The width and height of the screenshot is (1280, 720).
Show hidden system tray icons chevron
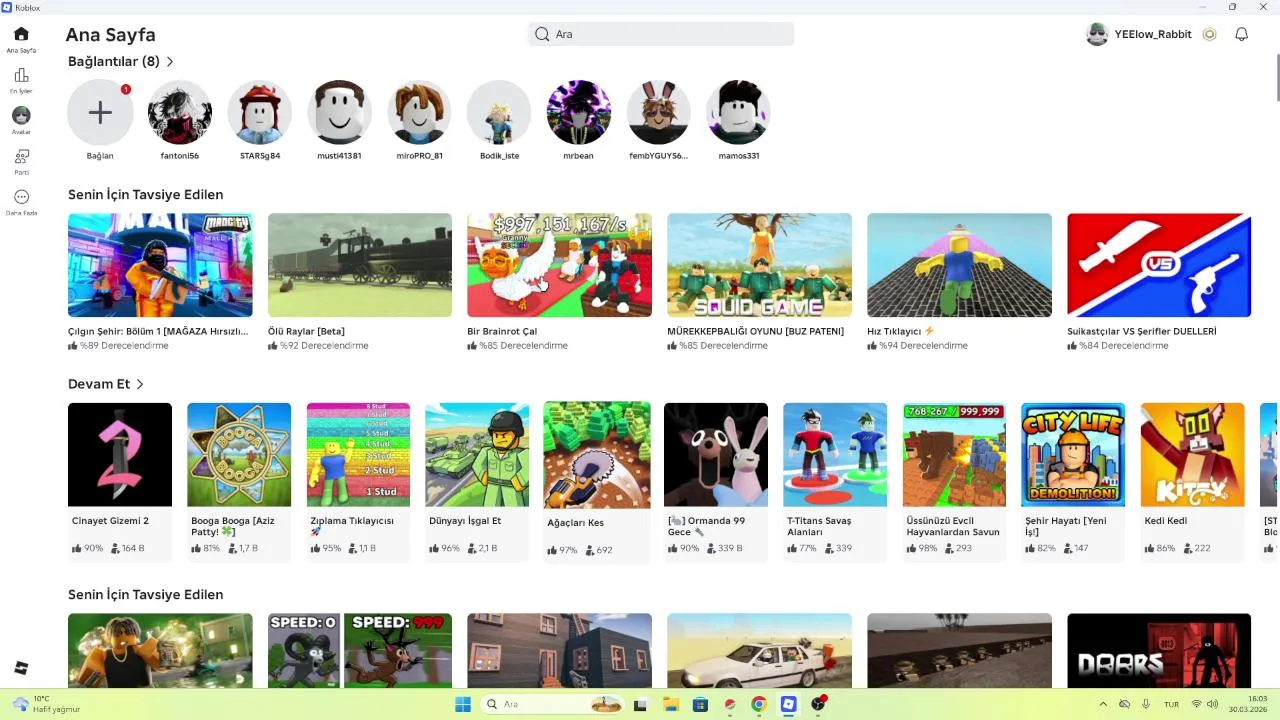click(x=1103, y=704)
